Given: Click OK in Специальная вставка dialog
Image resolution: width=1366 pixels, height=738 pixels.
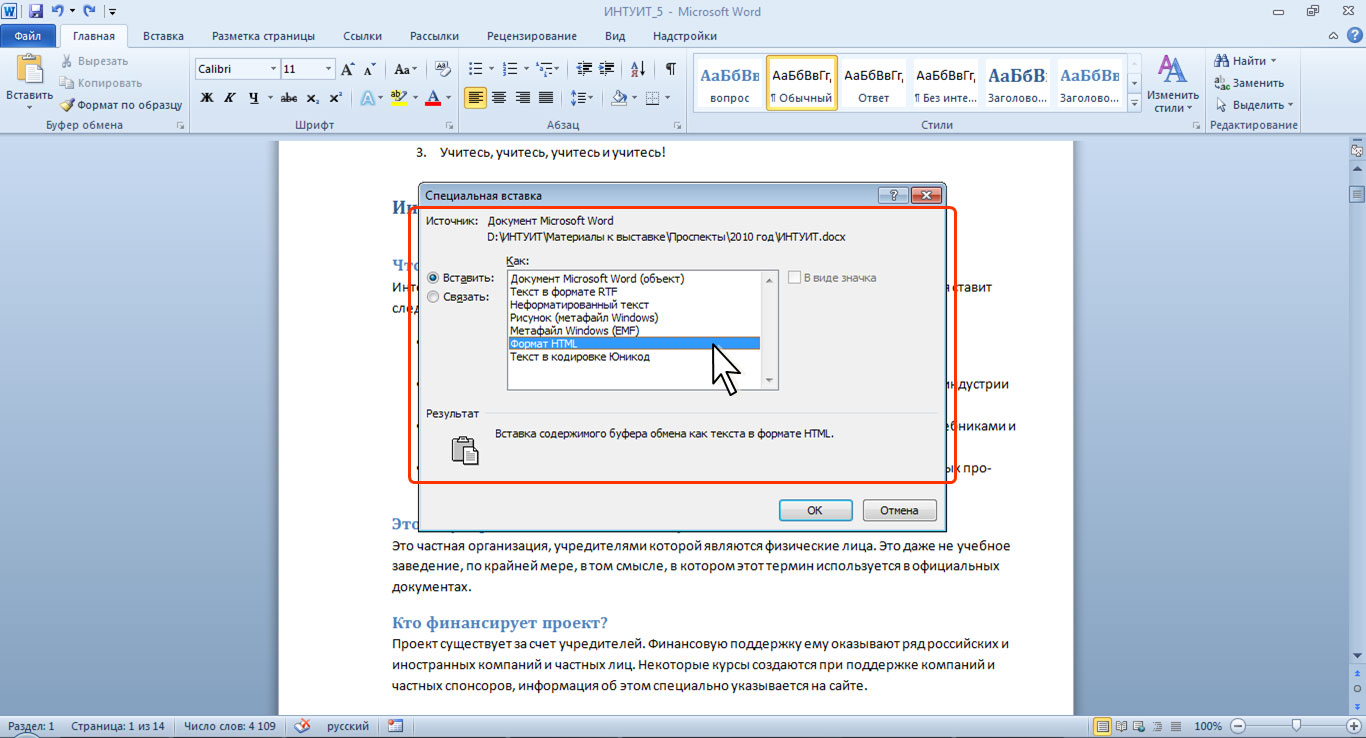Looking at the screenshot, I should [x=815, y=510].
